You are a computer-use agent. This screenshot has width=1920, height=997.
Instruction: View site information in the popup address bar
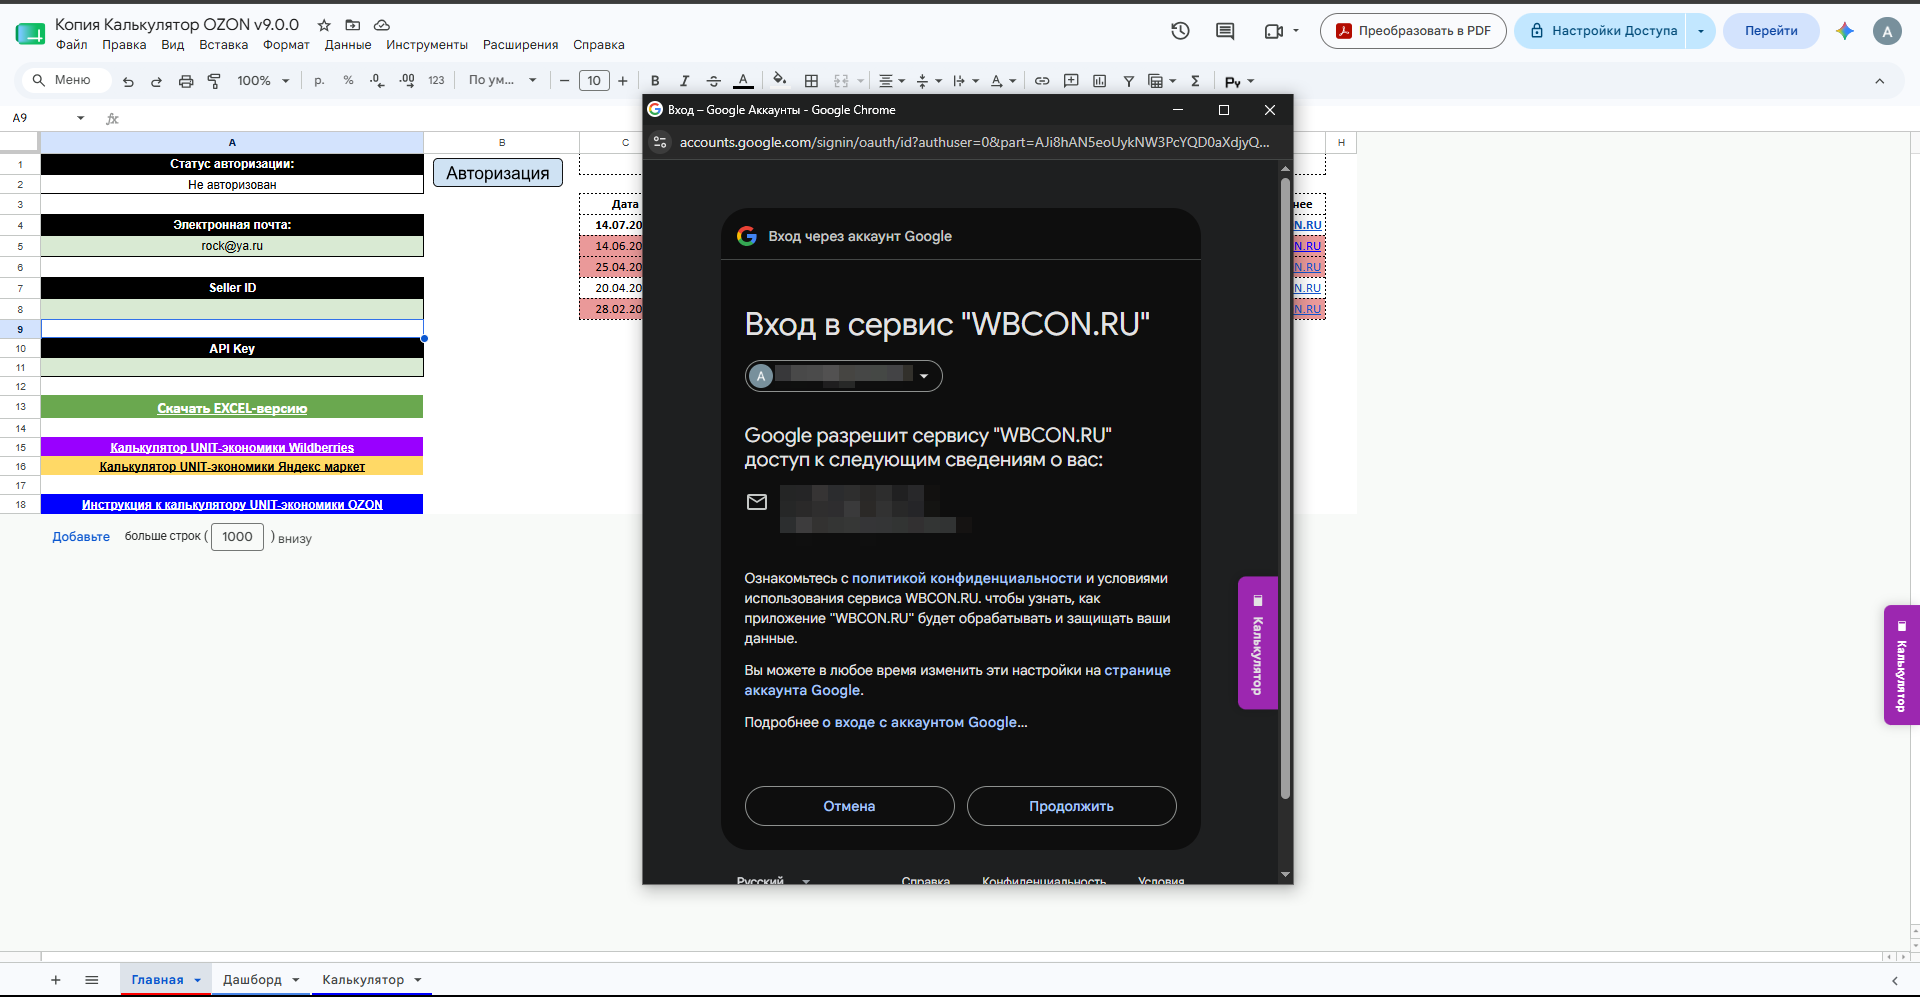click(x=660, y=142)
